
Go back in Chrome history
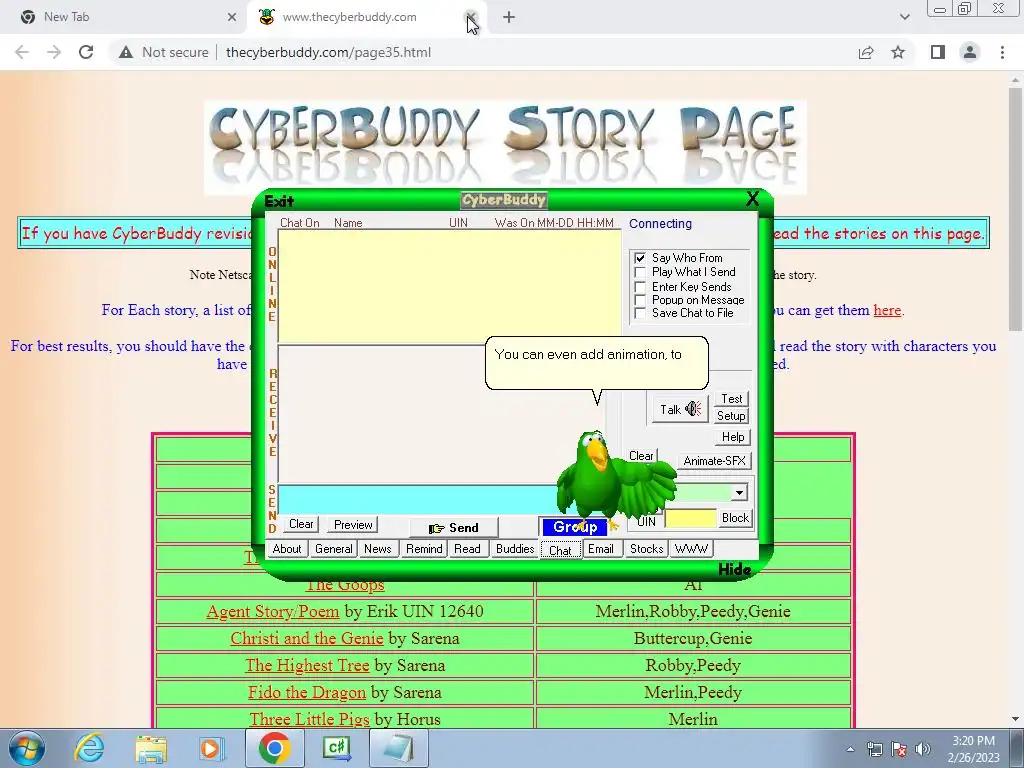[22, 52]
